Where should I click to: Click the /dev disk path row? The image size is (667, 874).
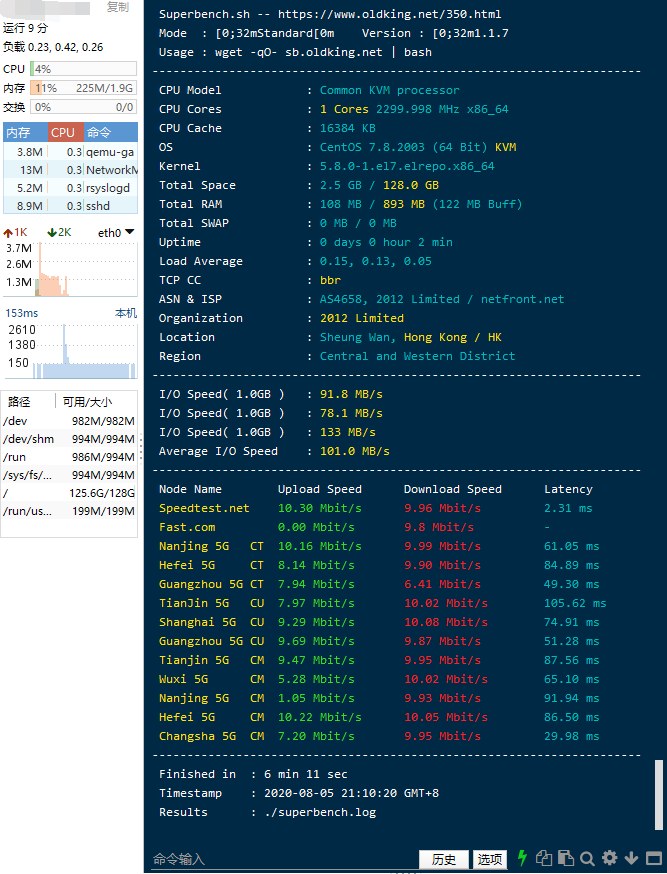point(69,421)
